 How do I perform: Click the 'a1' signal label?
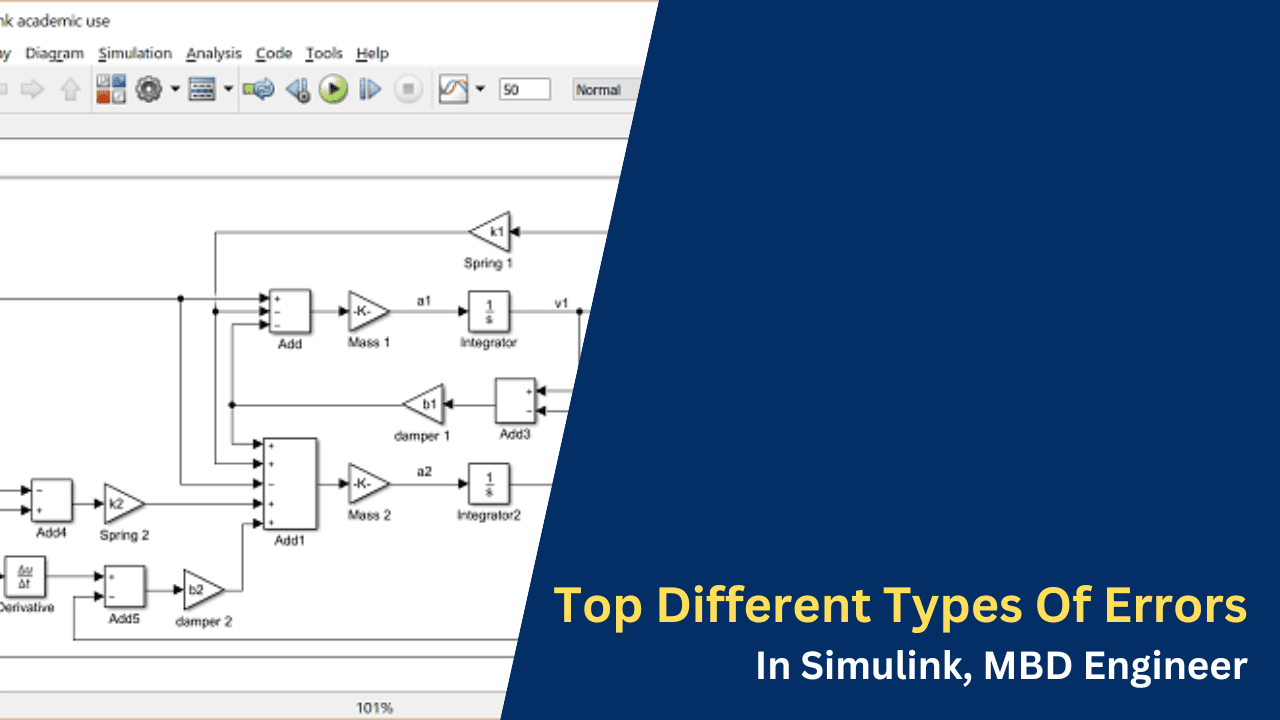(x=423, y=299)
